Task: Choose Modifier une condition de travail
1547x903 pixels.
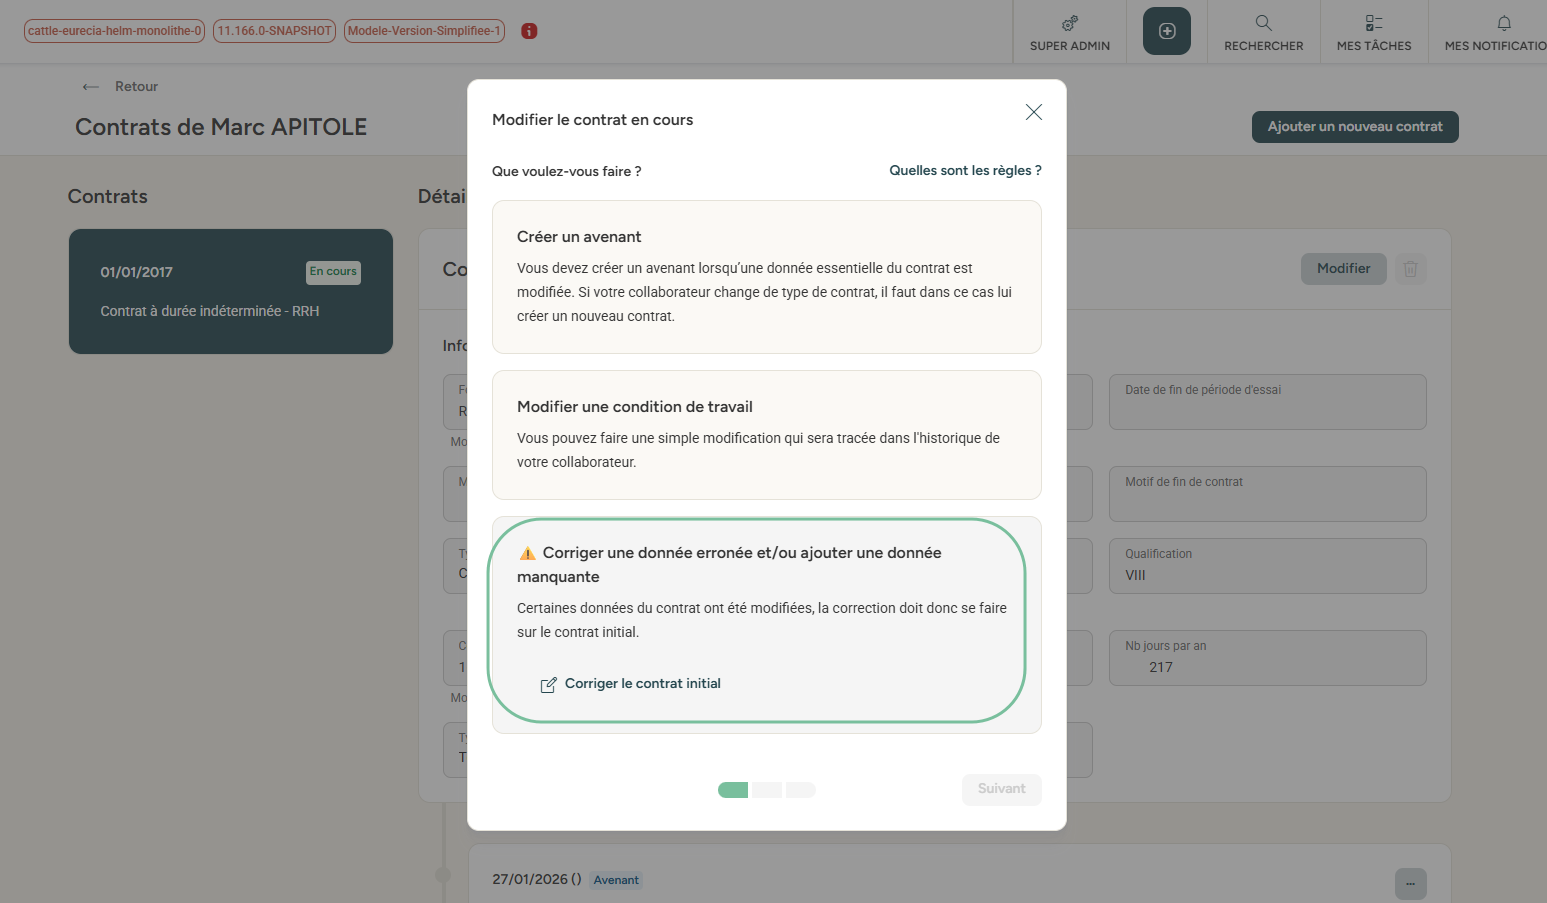Action: 766,435
